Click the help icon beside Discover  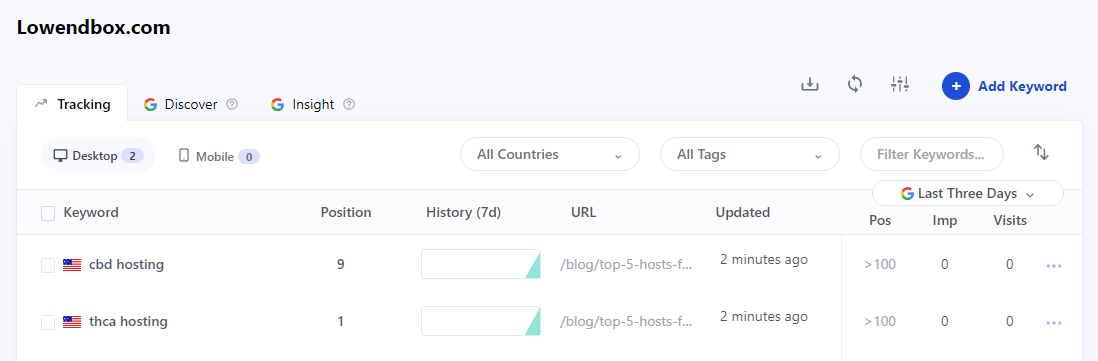[x=232, y=104]
